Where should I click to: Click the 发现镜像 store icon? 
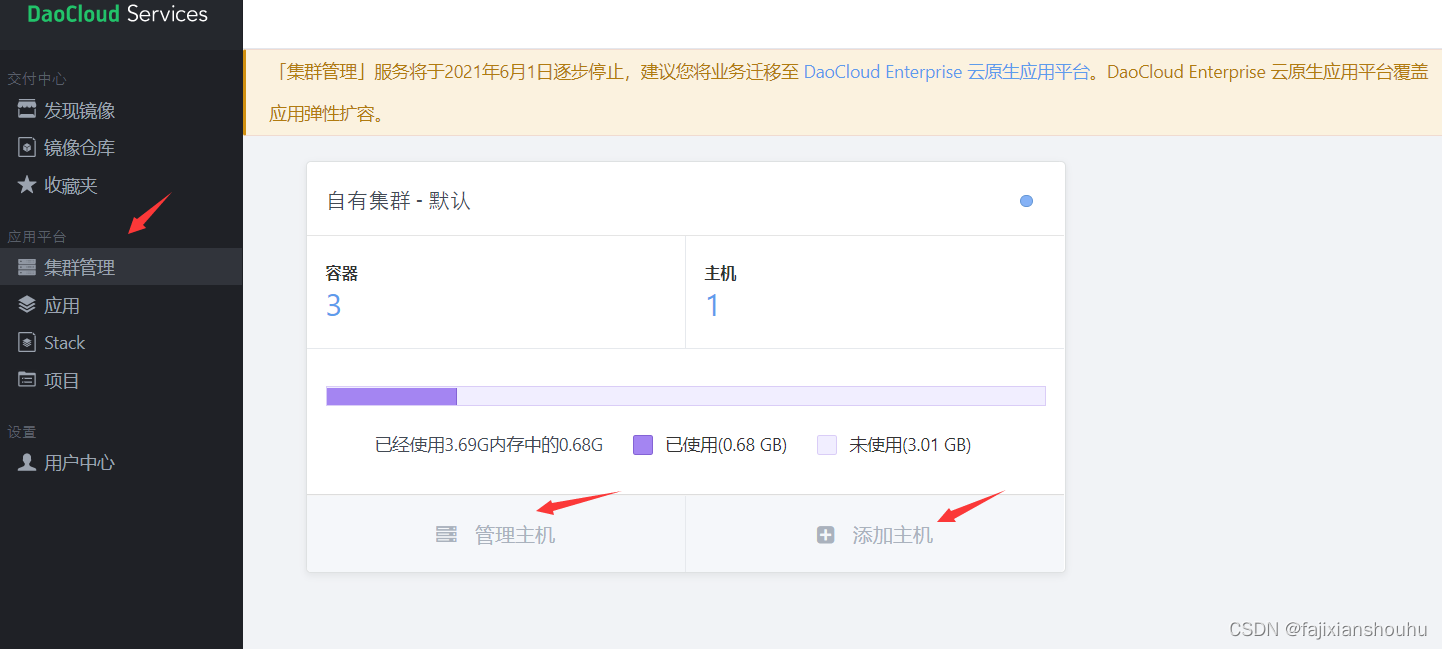27,110
